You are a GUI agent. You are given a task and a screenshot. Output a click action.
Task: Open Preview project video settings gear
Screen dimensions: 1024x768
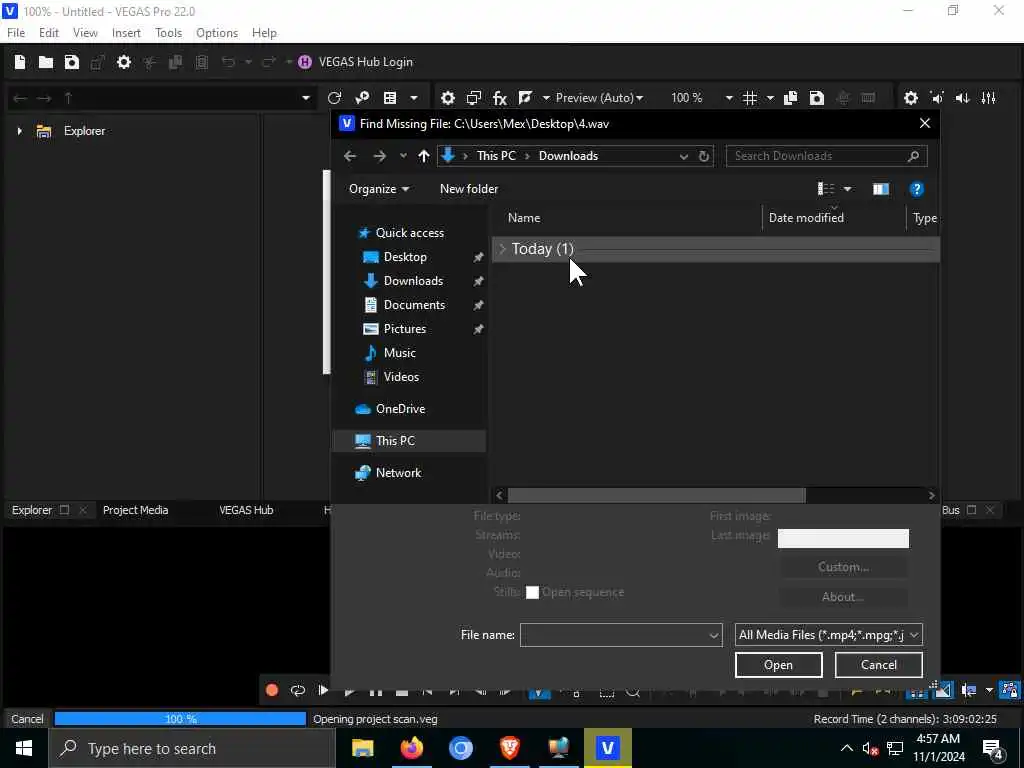coord(447,98)
